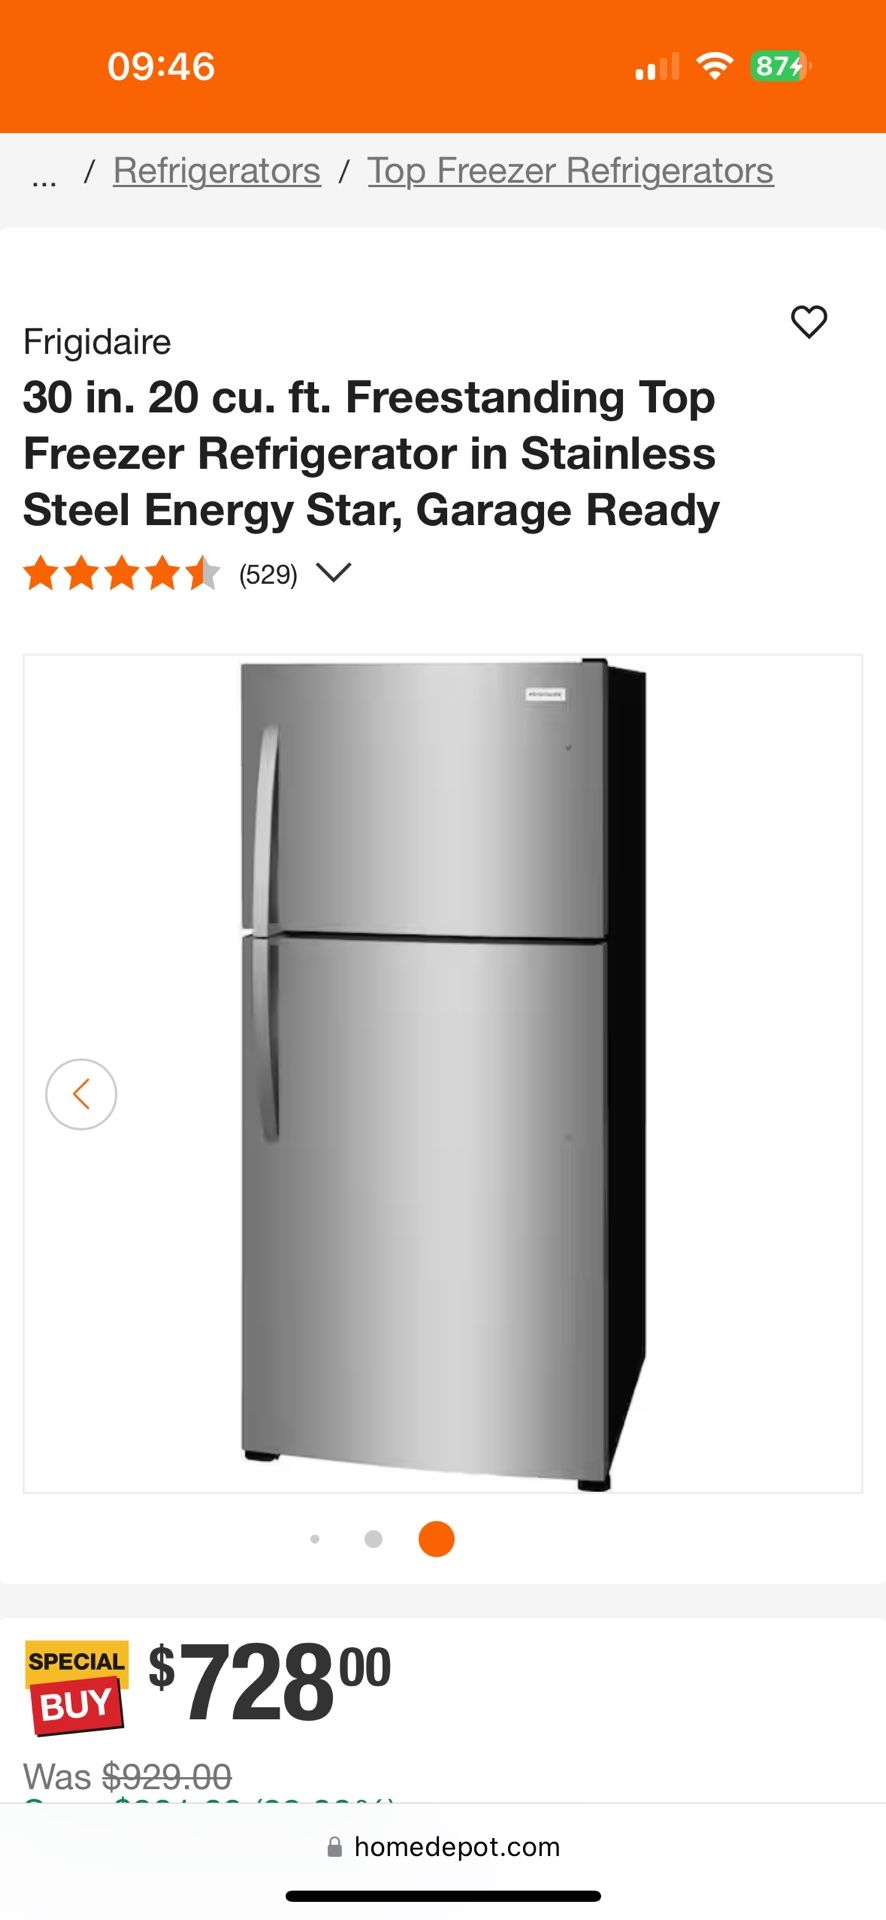
Task: Tap the Wi-Fi status icon
Action: (x=714, y=66)
